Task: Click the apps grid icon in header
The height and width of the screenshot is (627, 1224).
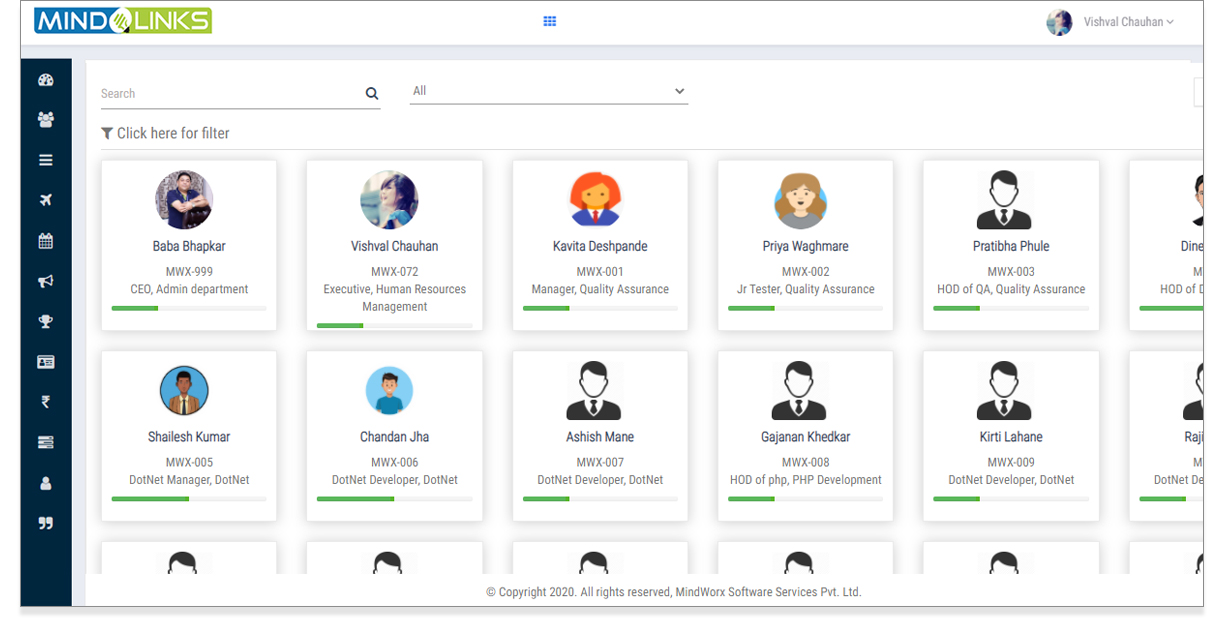Action: (x=549, y=21)
